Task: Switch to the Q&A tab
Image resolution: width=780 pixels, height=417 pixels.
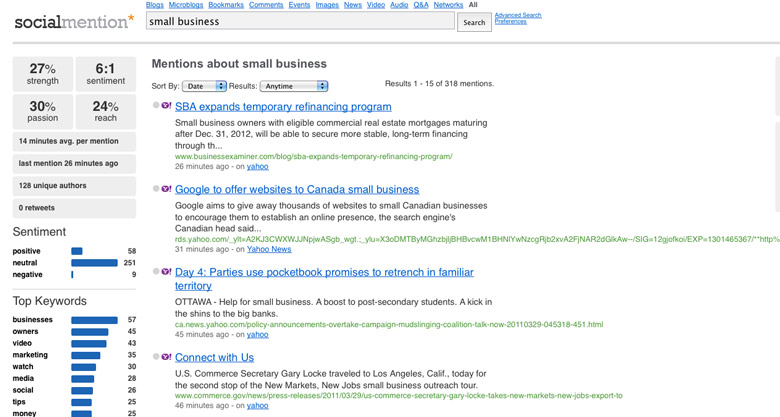Action: pos(421,4)
